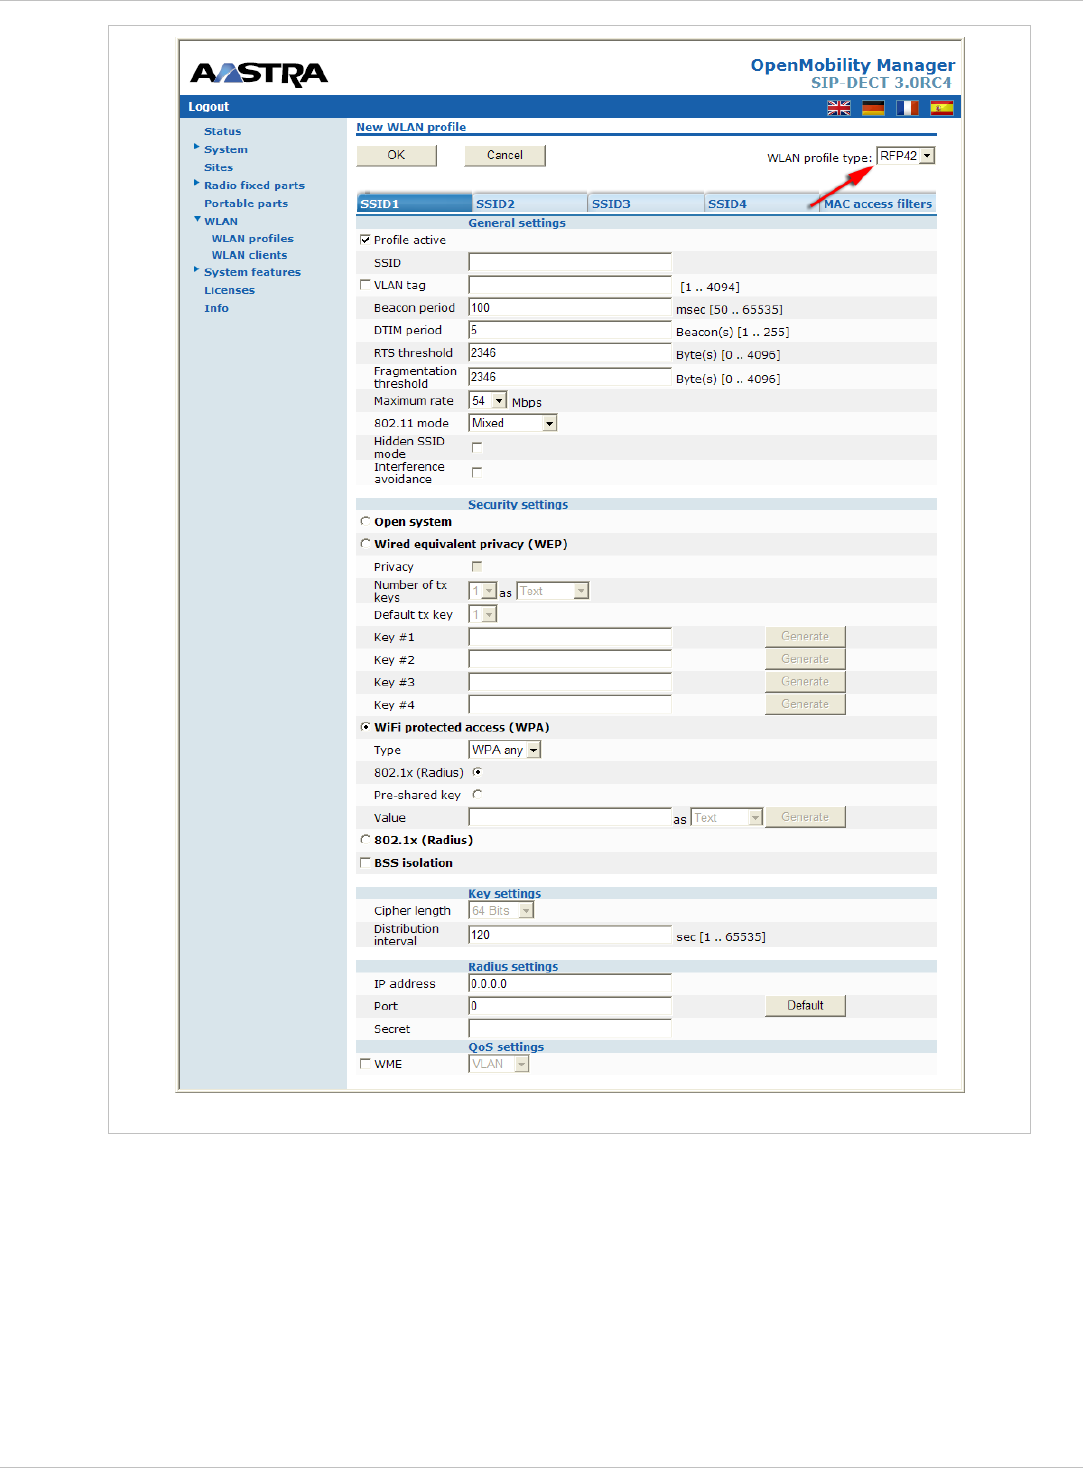
Task: Switch to the SSID2 tab
Action: [530, 203]
